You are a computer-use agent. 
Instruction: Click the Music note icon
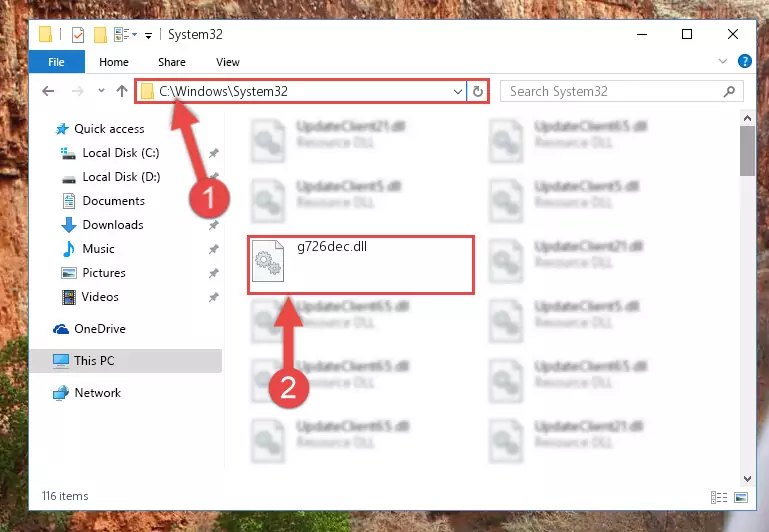pos(69,249)
